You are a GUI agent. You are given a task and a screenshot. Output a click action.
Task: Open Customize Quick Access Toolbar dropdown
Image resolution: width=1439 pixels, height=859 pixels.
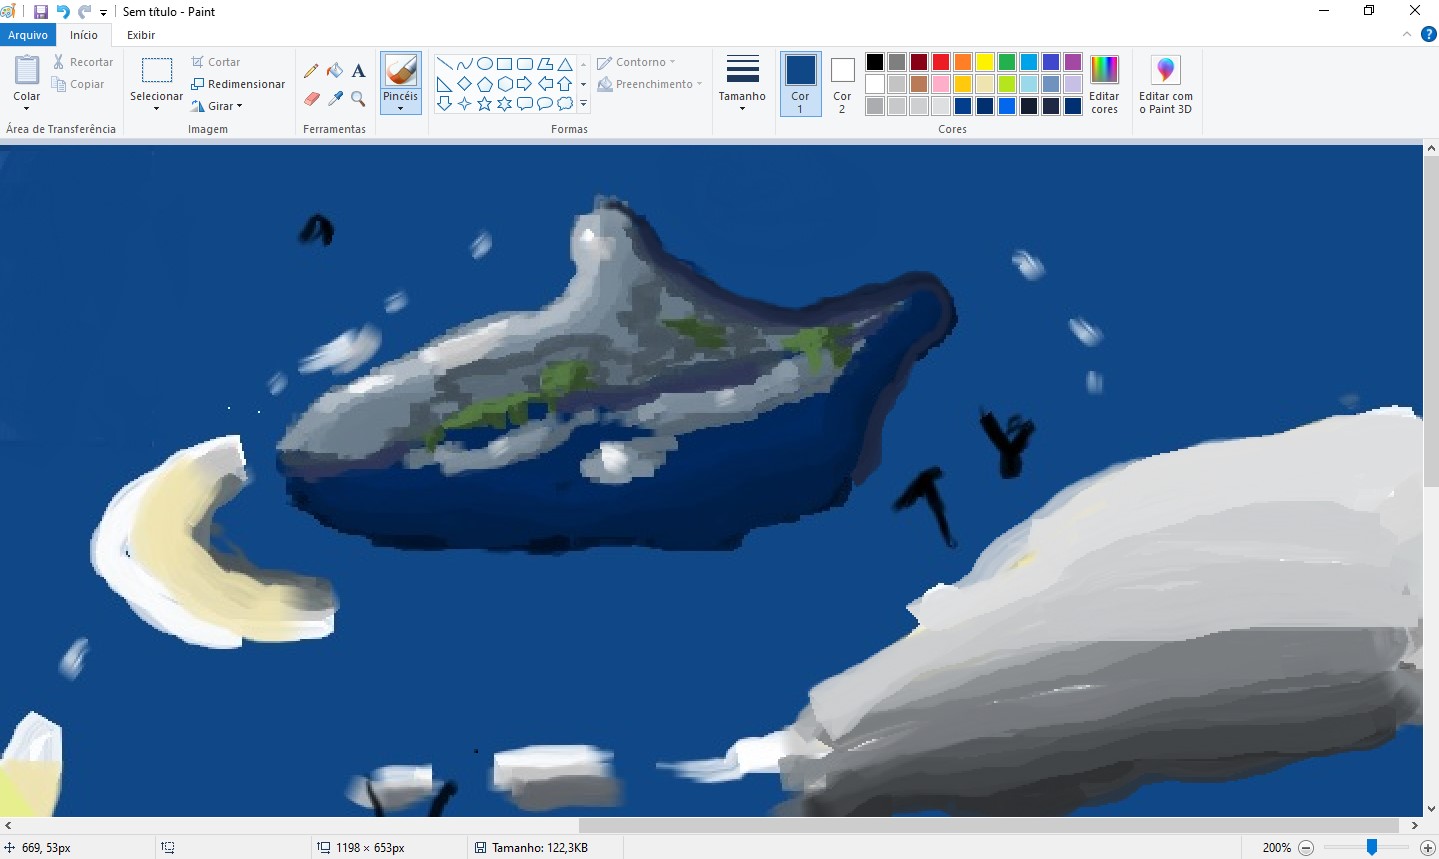coord(103,13)
